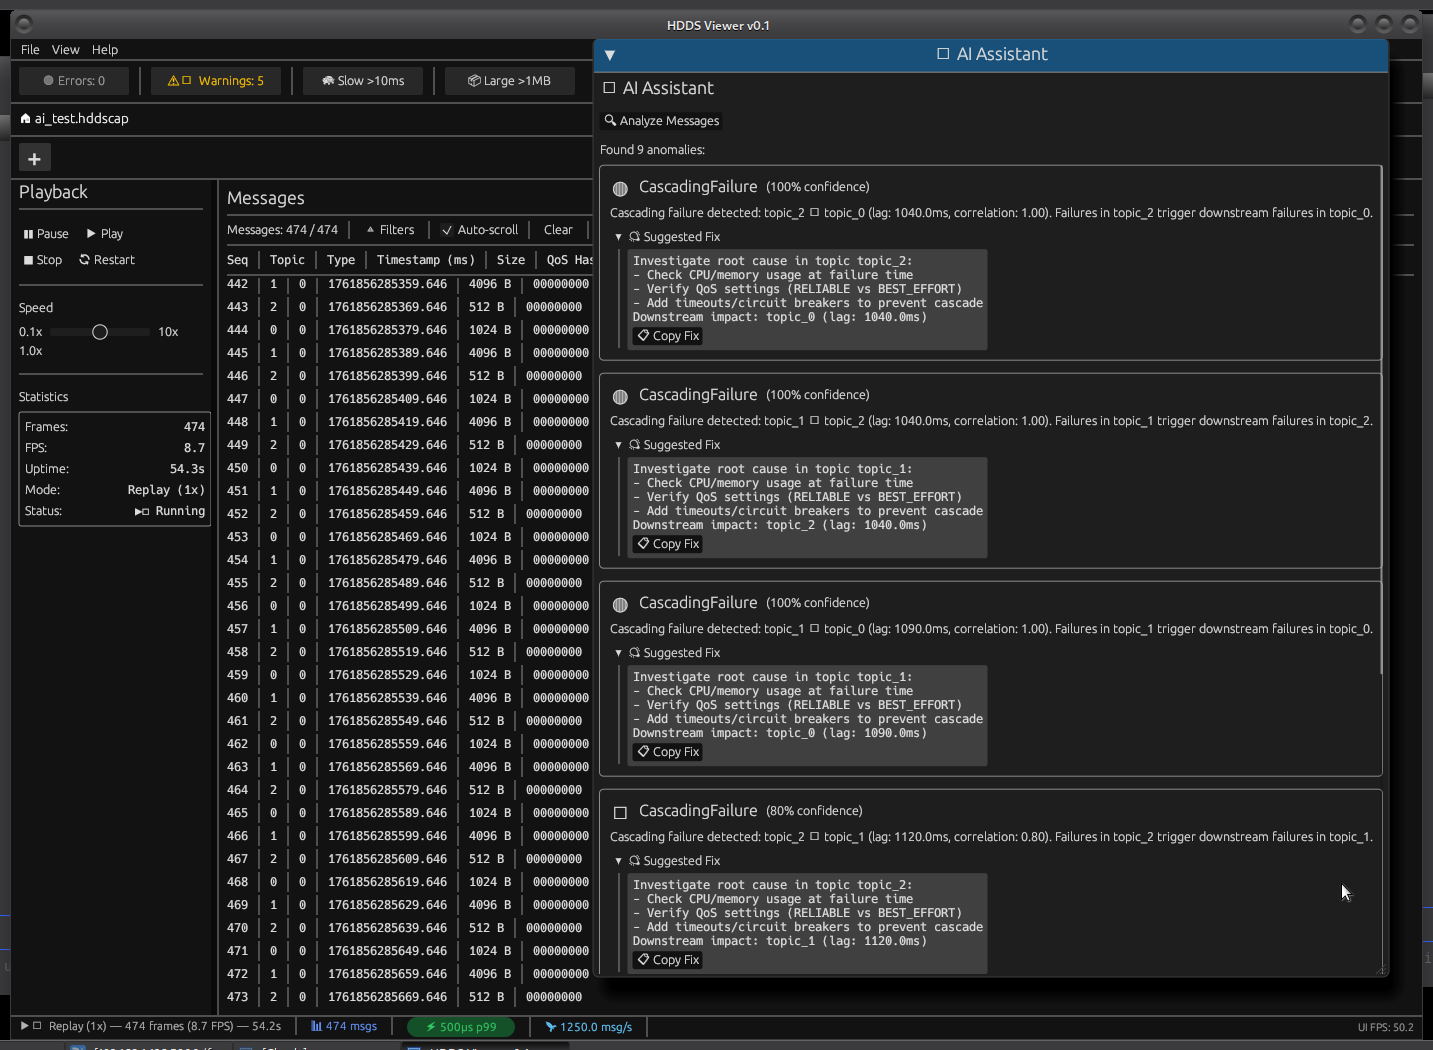Click Analyze Messages button
The width and height of the screenshot is (1433, 1050).
pyautogui.click(x=662, y=121)
